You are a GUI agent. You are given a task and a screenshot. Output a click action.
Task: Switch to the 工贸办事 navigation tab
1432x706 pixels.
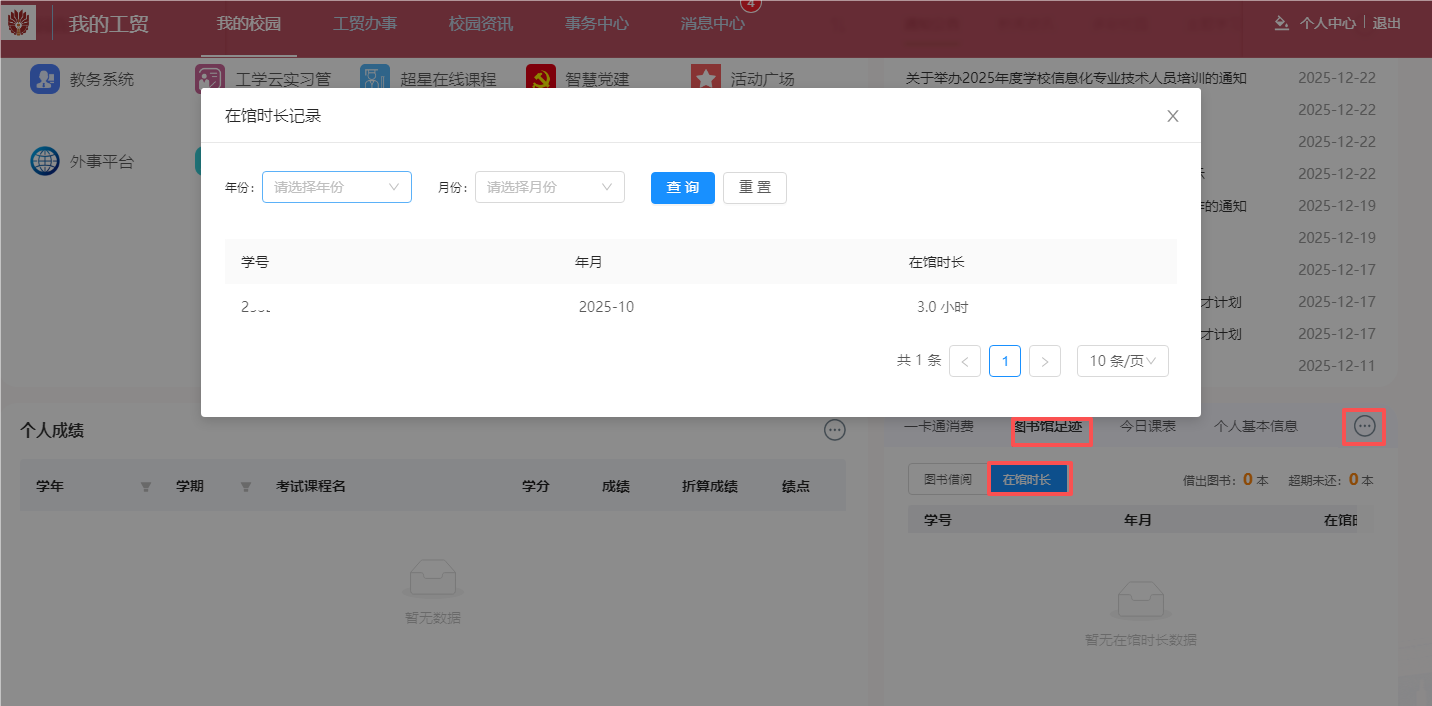[x=365, y=24]
